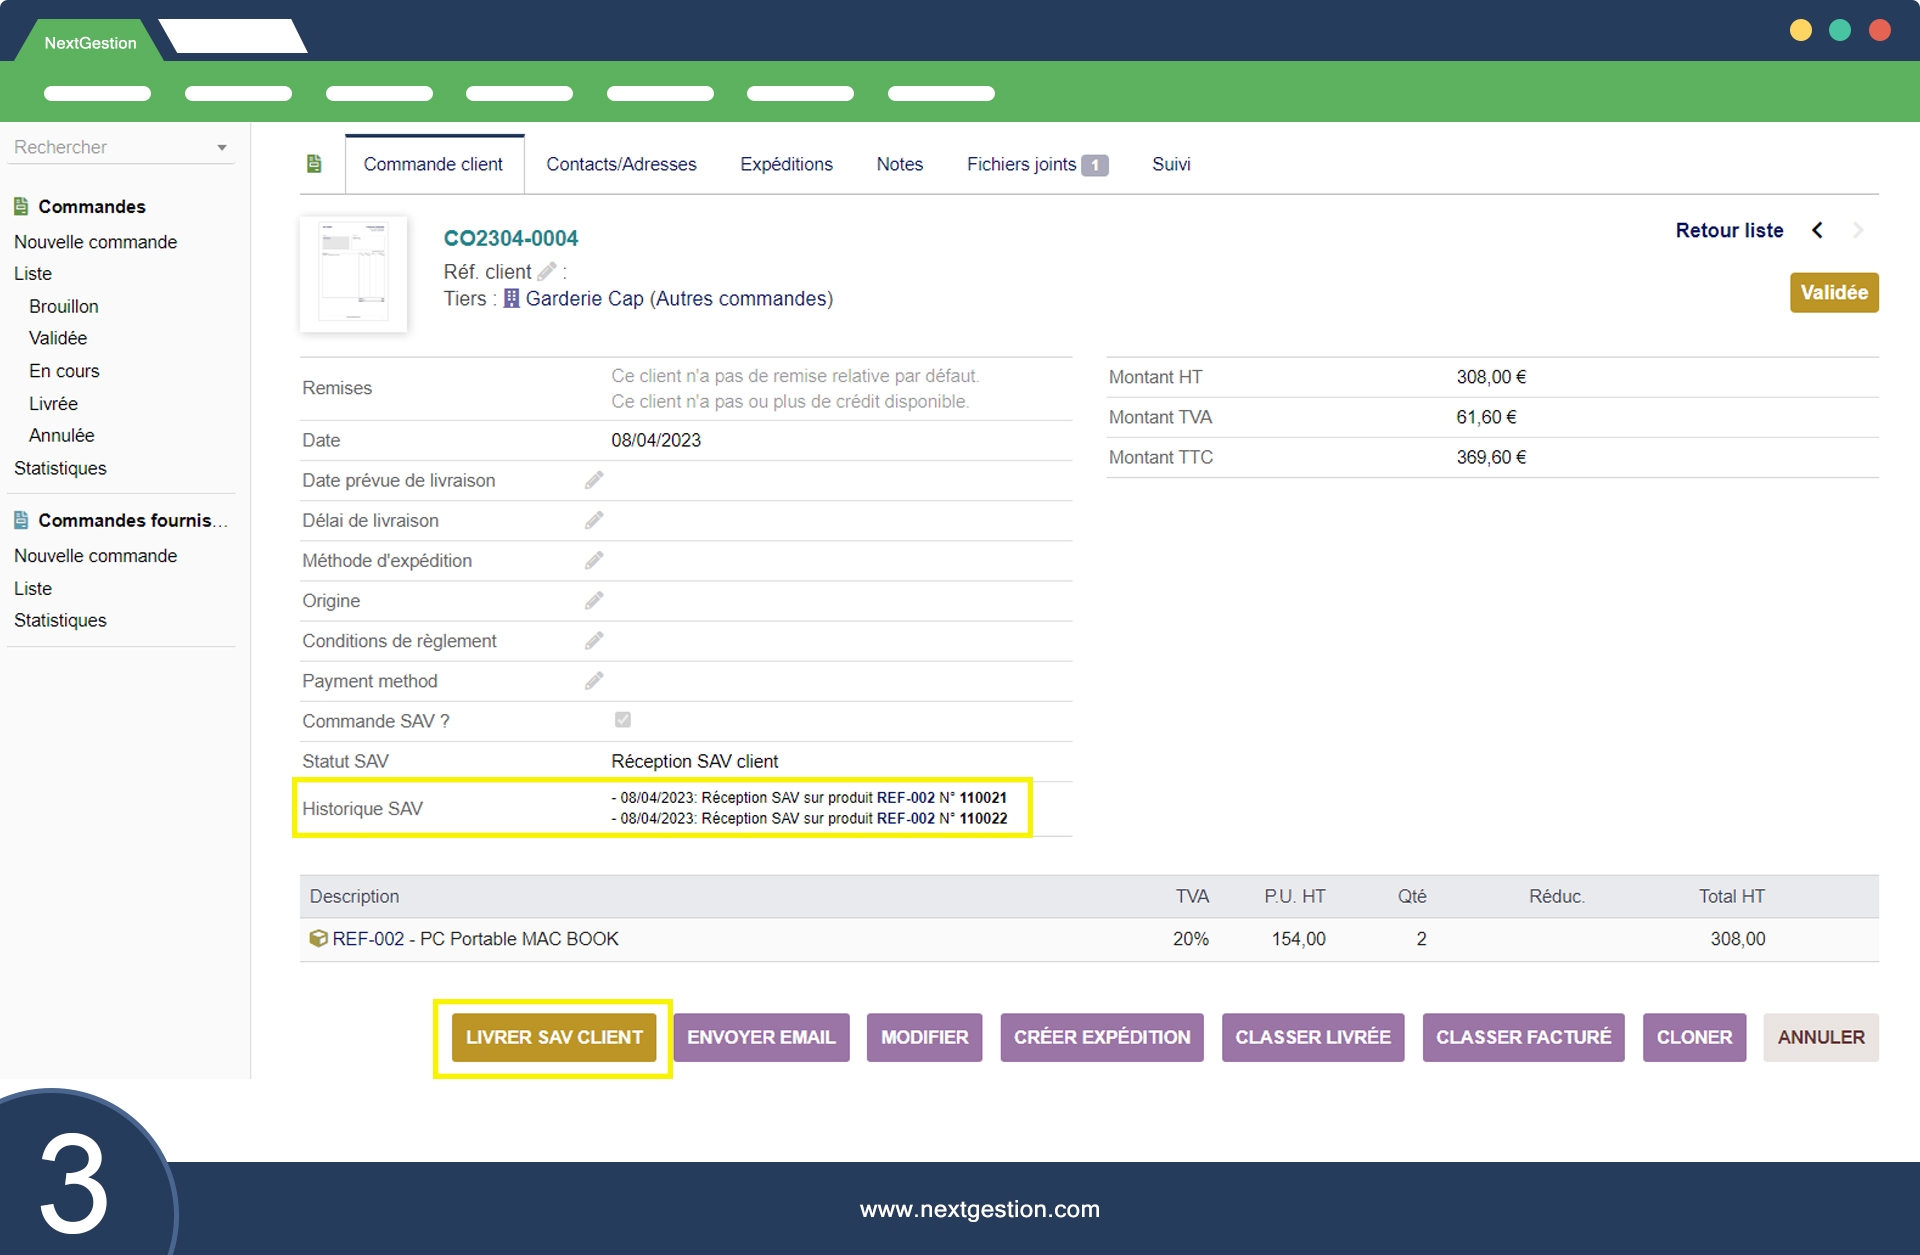
Task: Click pencil icon for Délai de livraison
Action: [594, 520]
